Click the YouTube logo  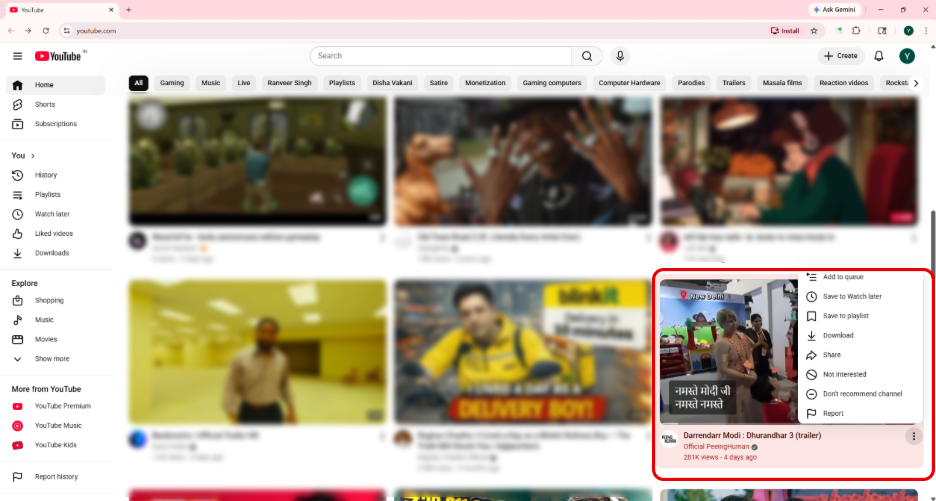(x=58, y=56)
